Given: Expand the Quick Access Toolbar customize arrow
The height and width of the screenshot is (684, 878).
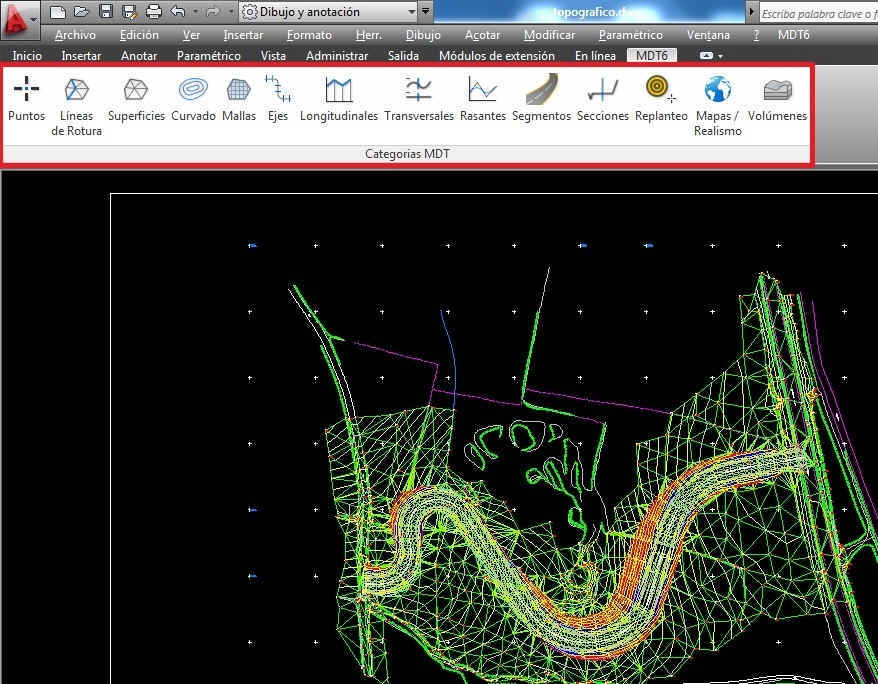Looking at the screenshot, I should (x=427, y=12).
